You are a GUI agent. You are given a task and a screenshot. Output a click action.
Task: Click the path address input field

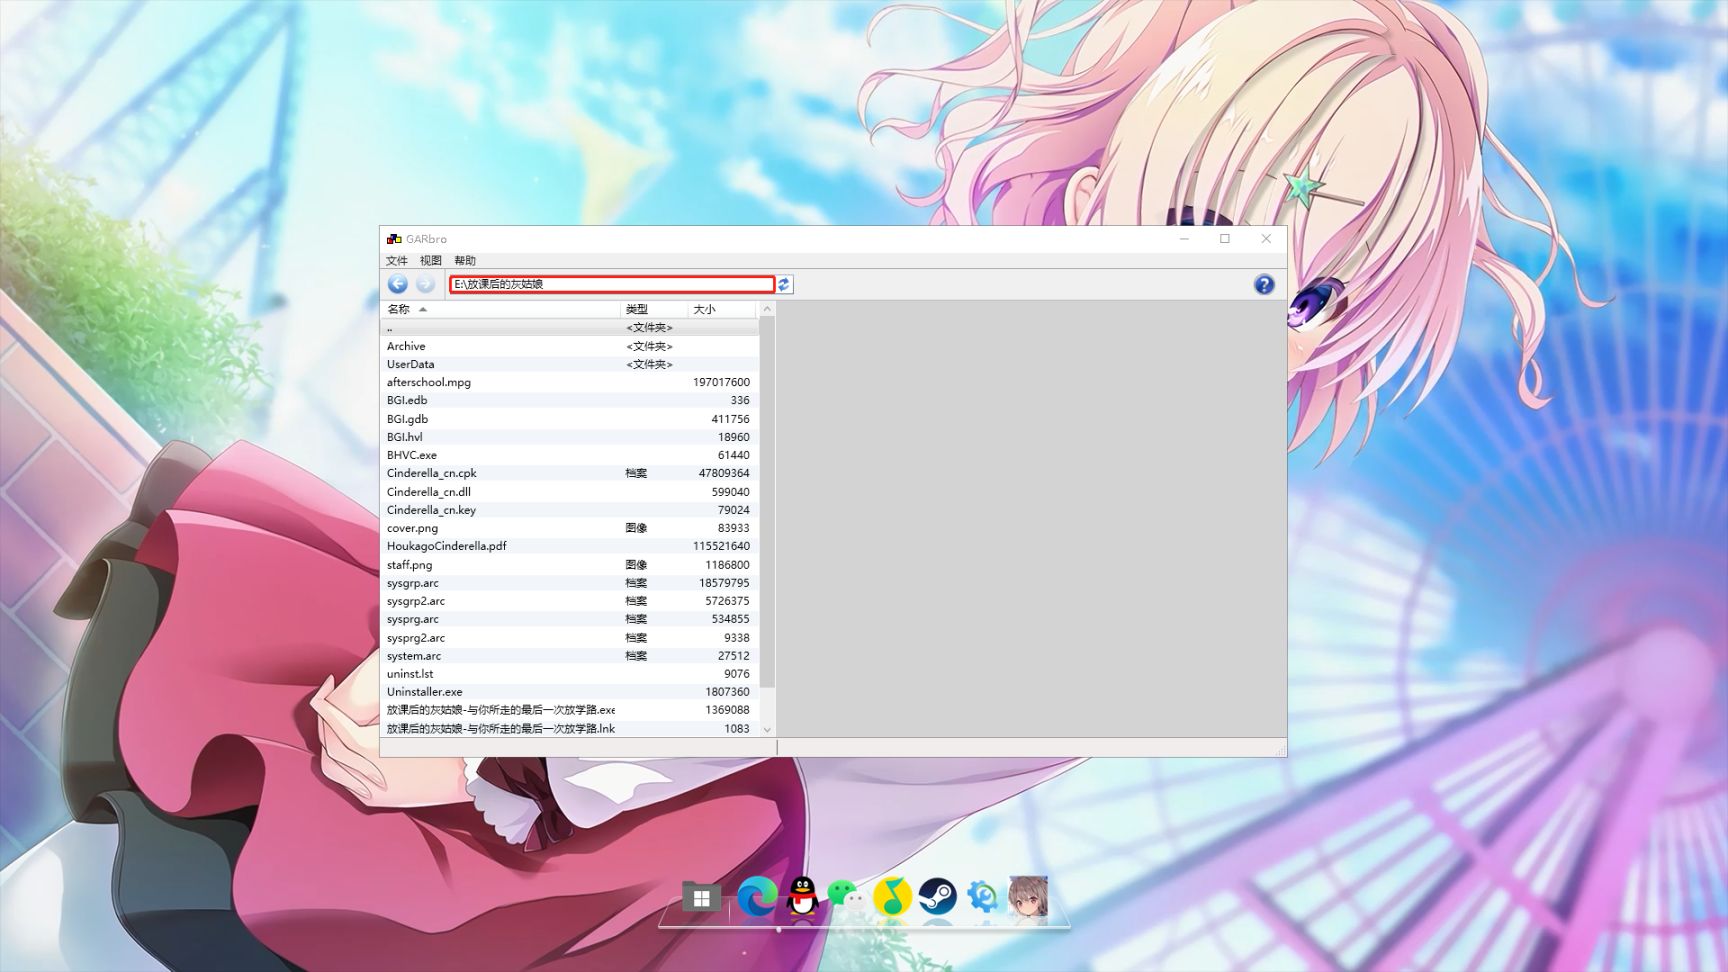pyautogui.click(x=612, y=284)
